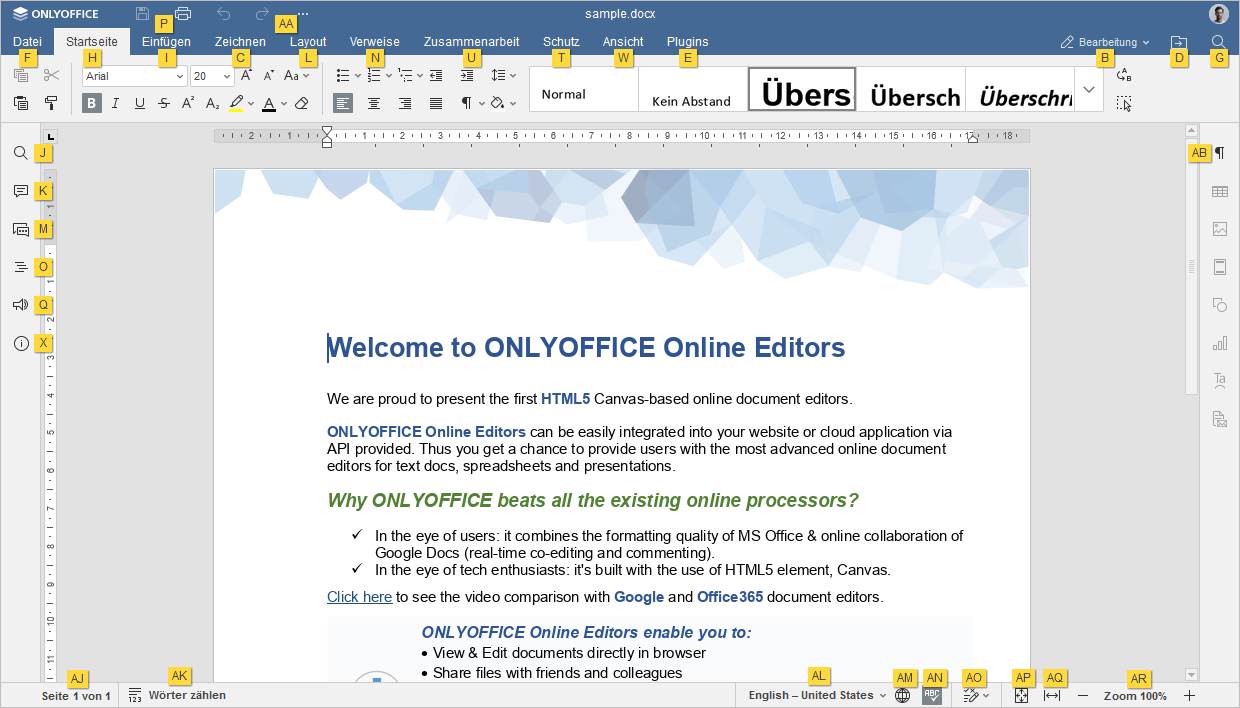Expand the paragraph styles gallery
This screenshot has height=708, width=1240.
[1089, 89]
